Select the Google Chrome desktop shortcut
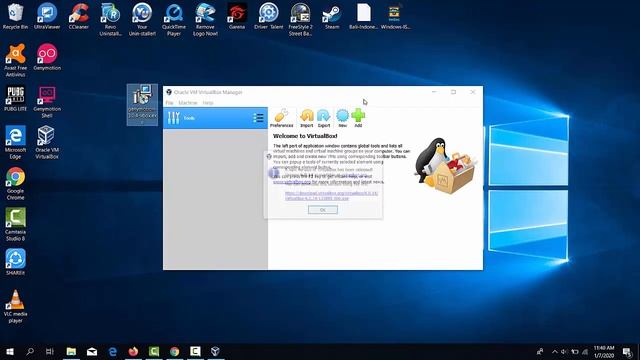Viewport: 640px width, 360px height. tap(16, 184)
